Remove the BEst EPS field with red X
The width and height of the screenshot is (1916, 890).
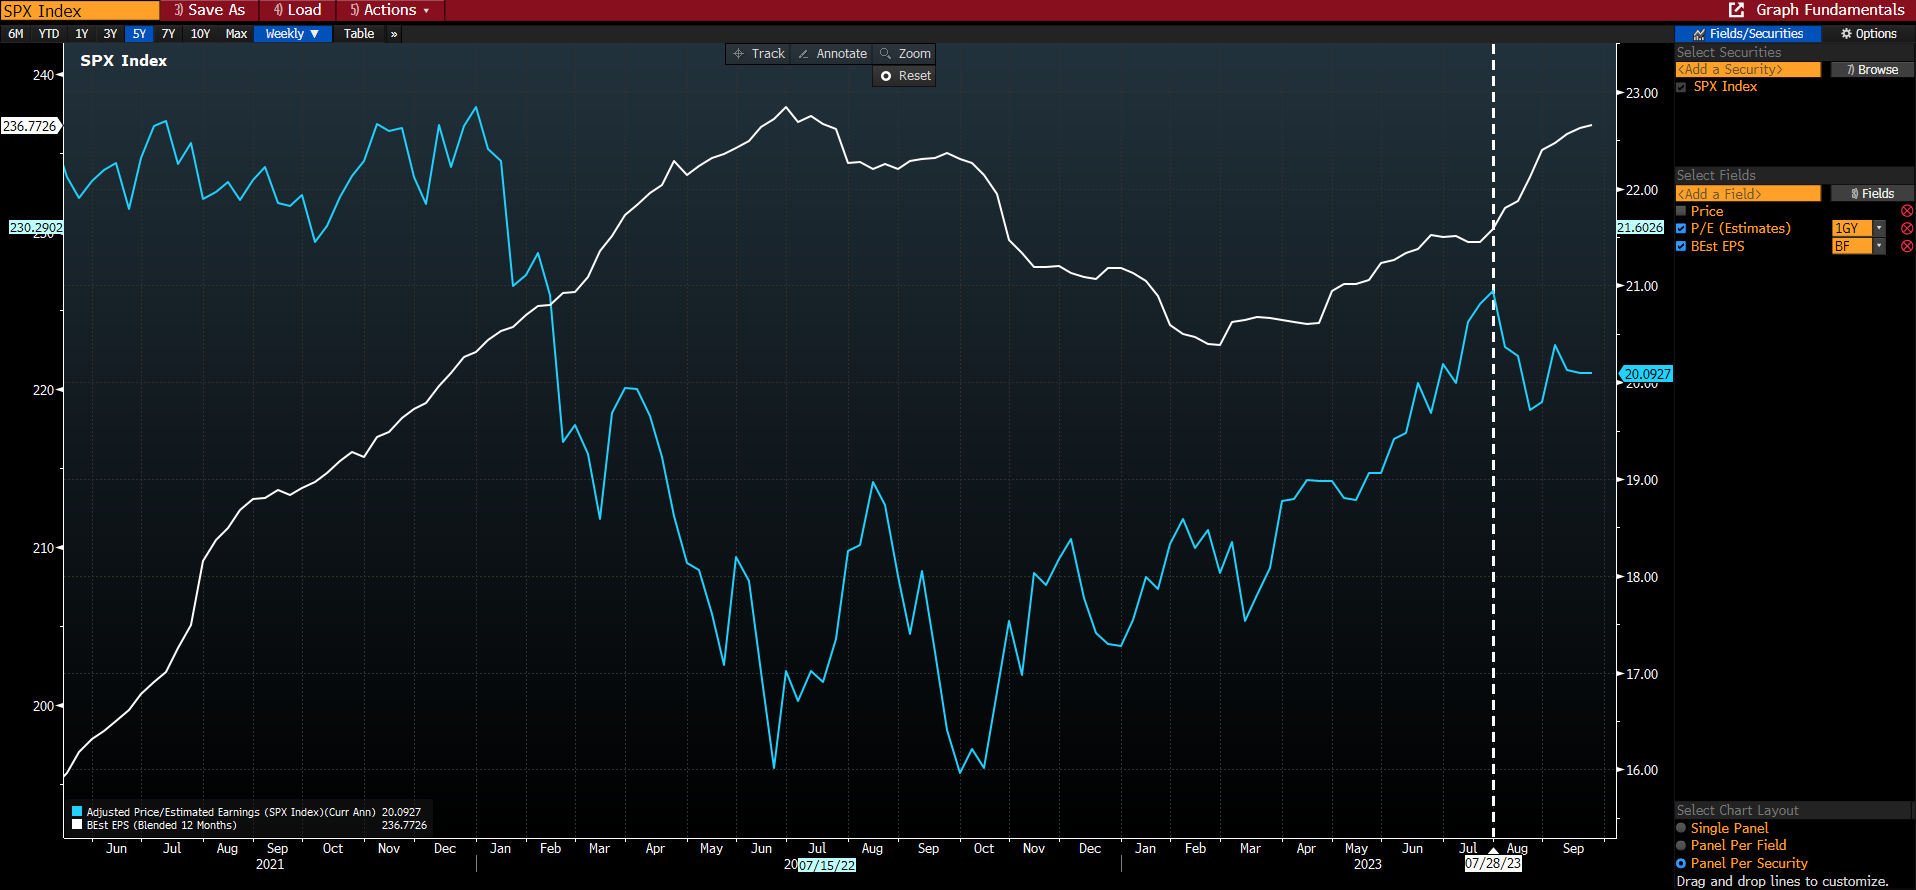tap(1907, 246)
